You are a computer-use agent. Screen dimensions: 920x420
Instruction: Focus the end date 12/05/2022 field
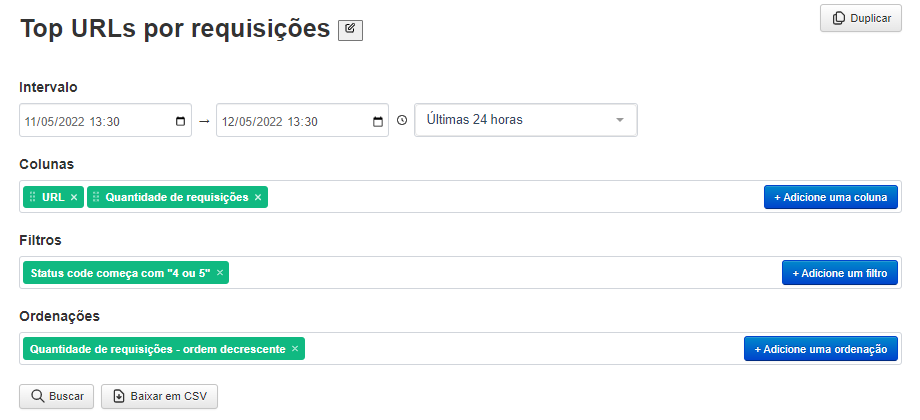[302, 120]
